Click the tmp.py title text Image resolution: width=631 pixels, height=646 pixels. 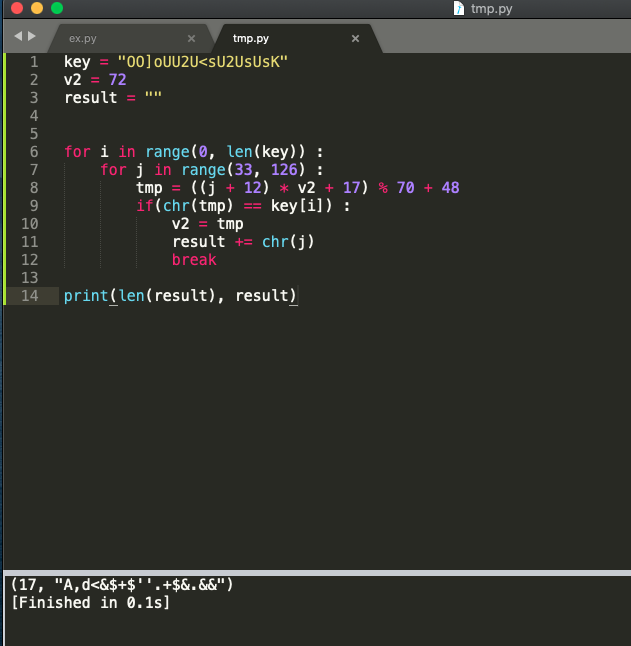coord(491,9)
